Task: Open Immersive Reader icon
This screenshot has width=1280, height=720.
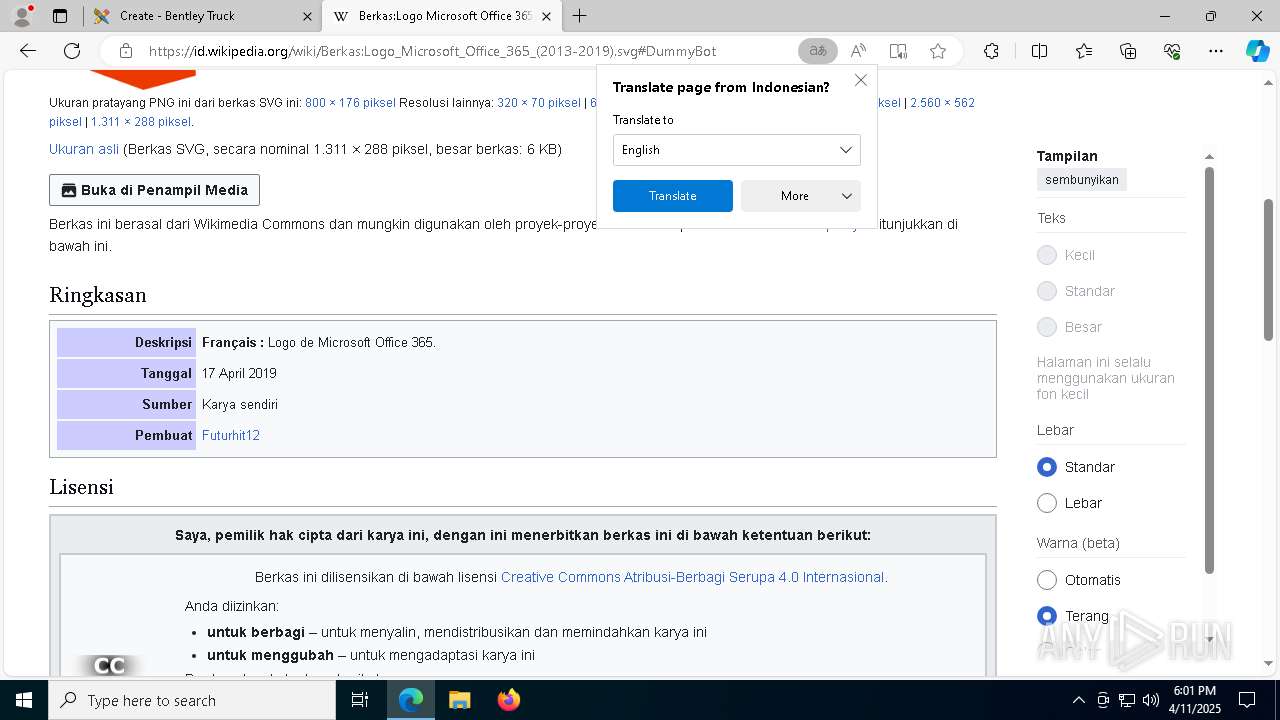Action: pos(898,51)
